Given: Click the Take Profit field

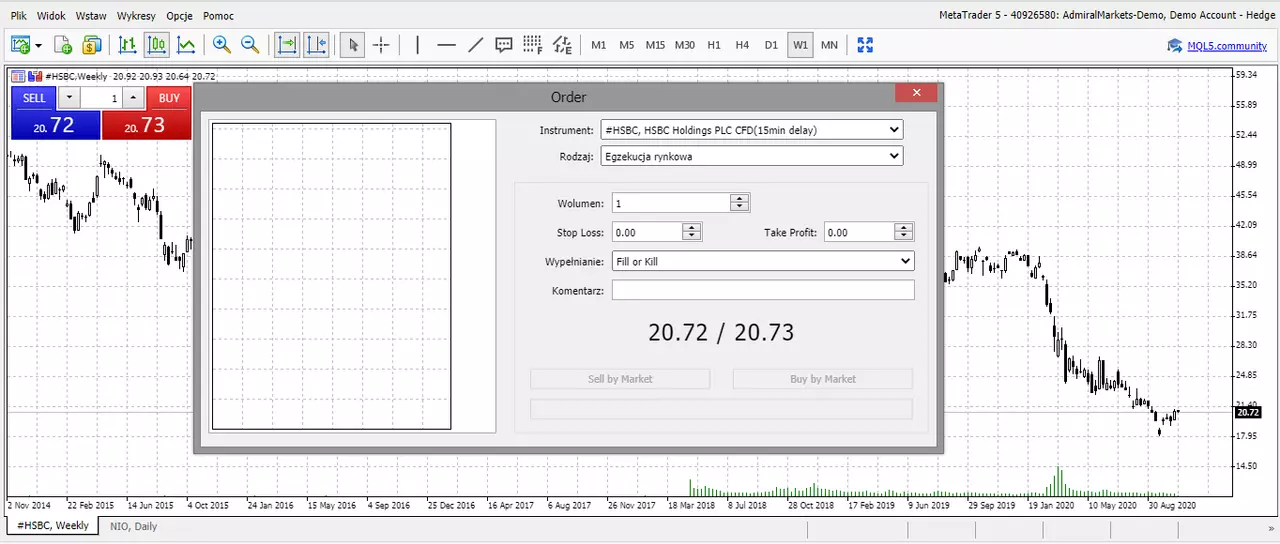Looking at the screenshot, I should coord(858,232).
